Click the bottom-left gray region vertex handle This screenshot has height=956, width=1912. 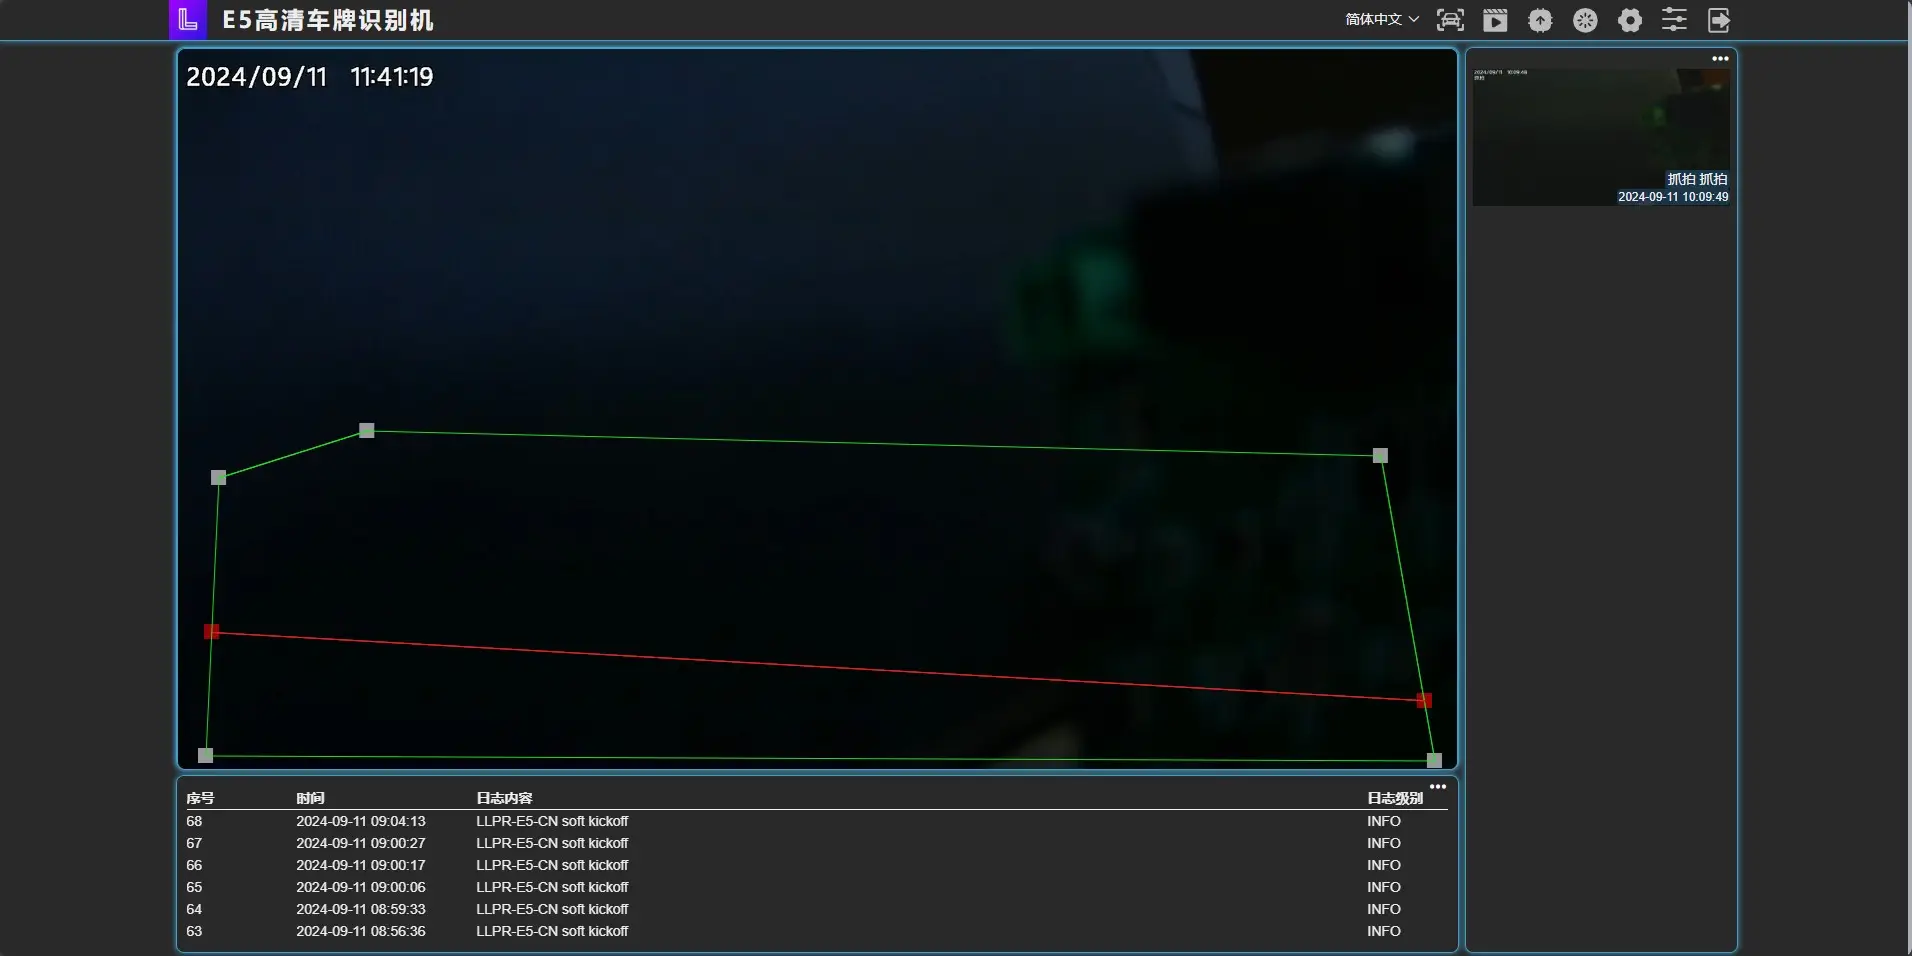pos(205,755)
